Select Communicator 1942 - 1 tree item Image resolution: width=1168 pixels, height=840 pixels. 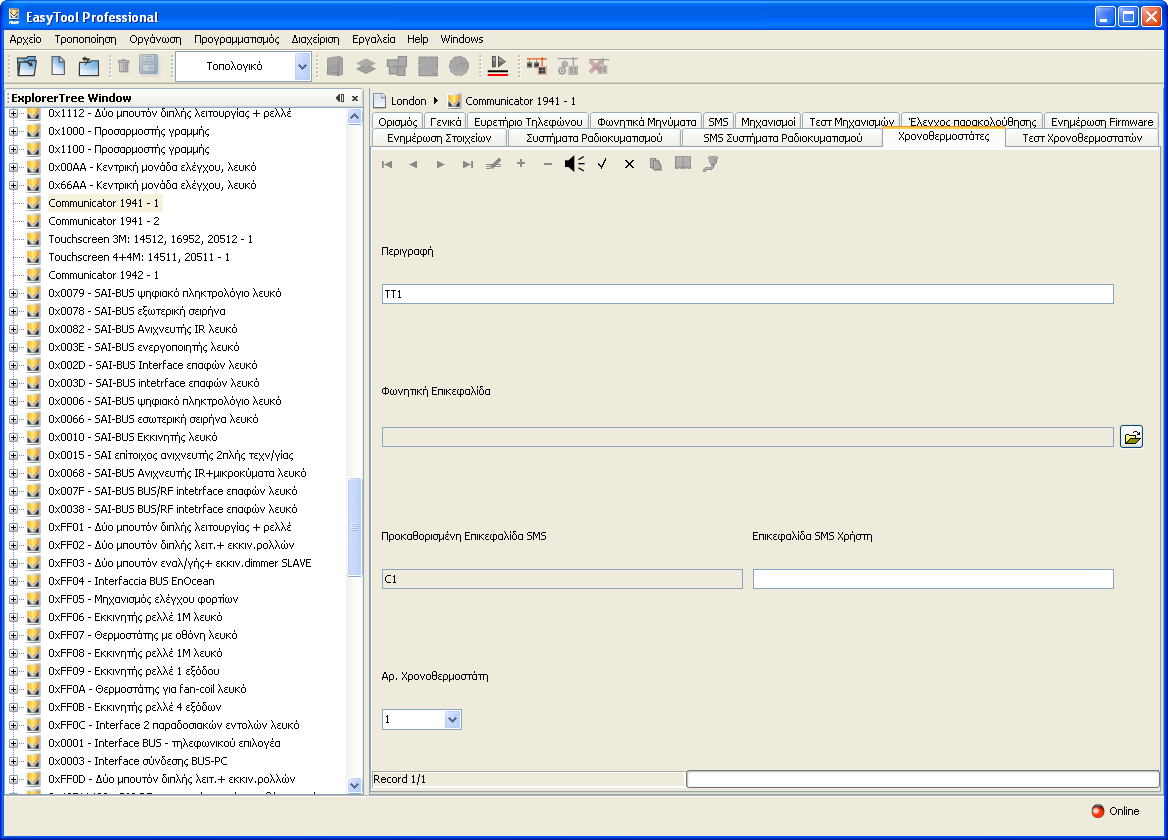104,275
